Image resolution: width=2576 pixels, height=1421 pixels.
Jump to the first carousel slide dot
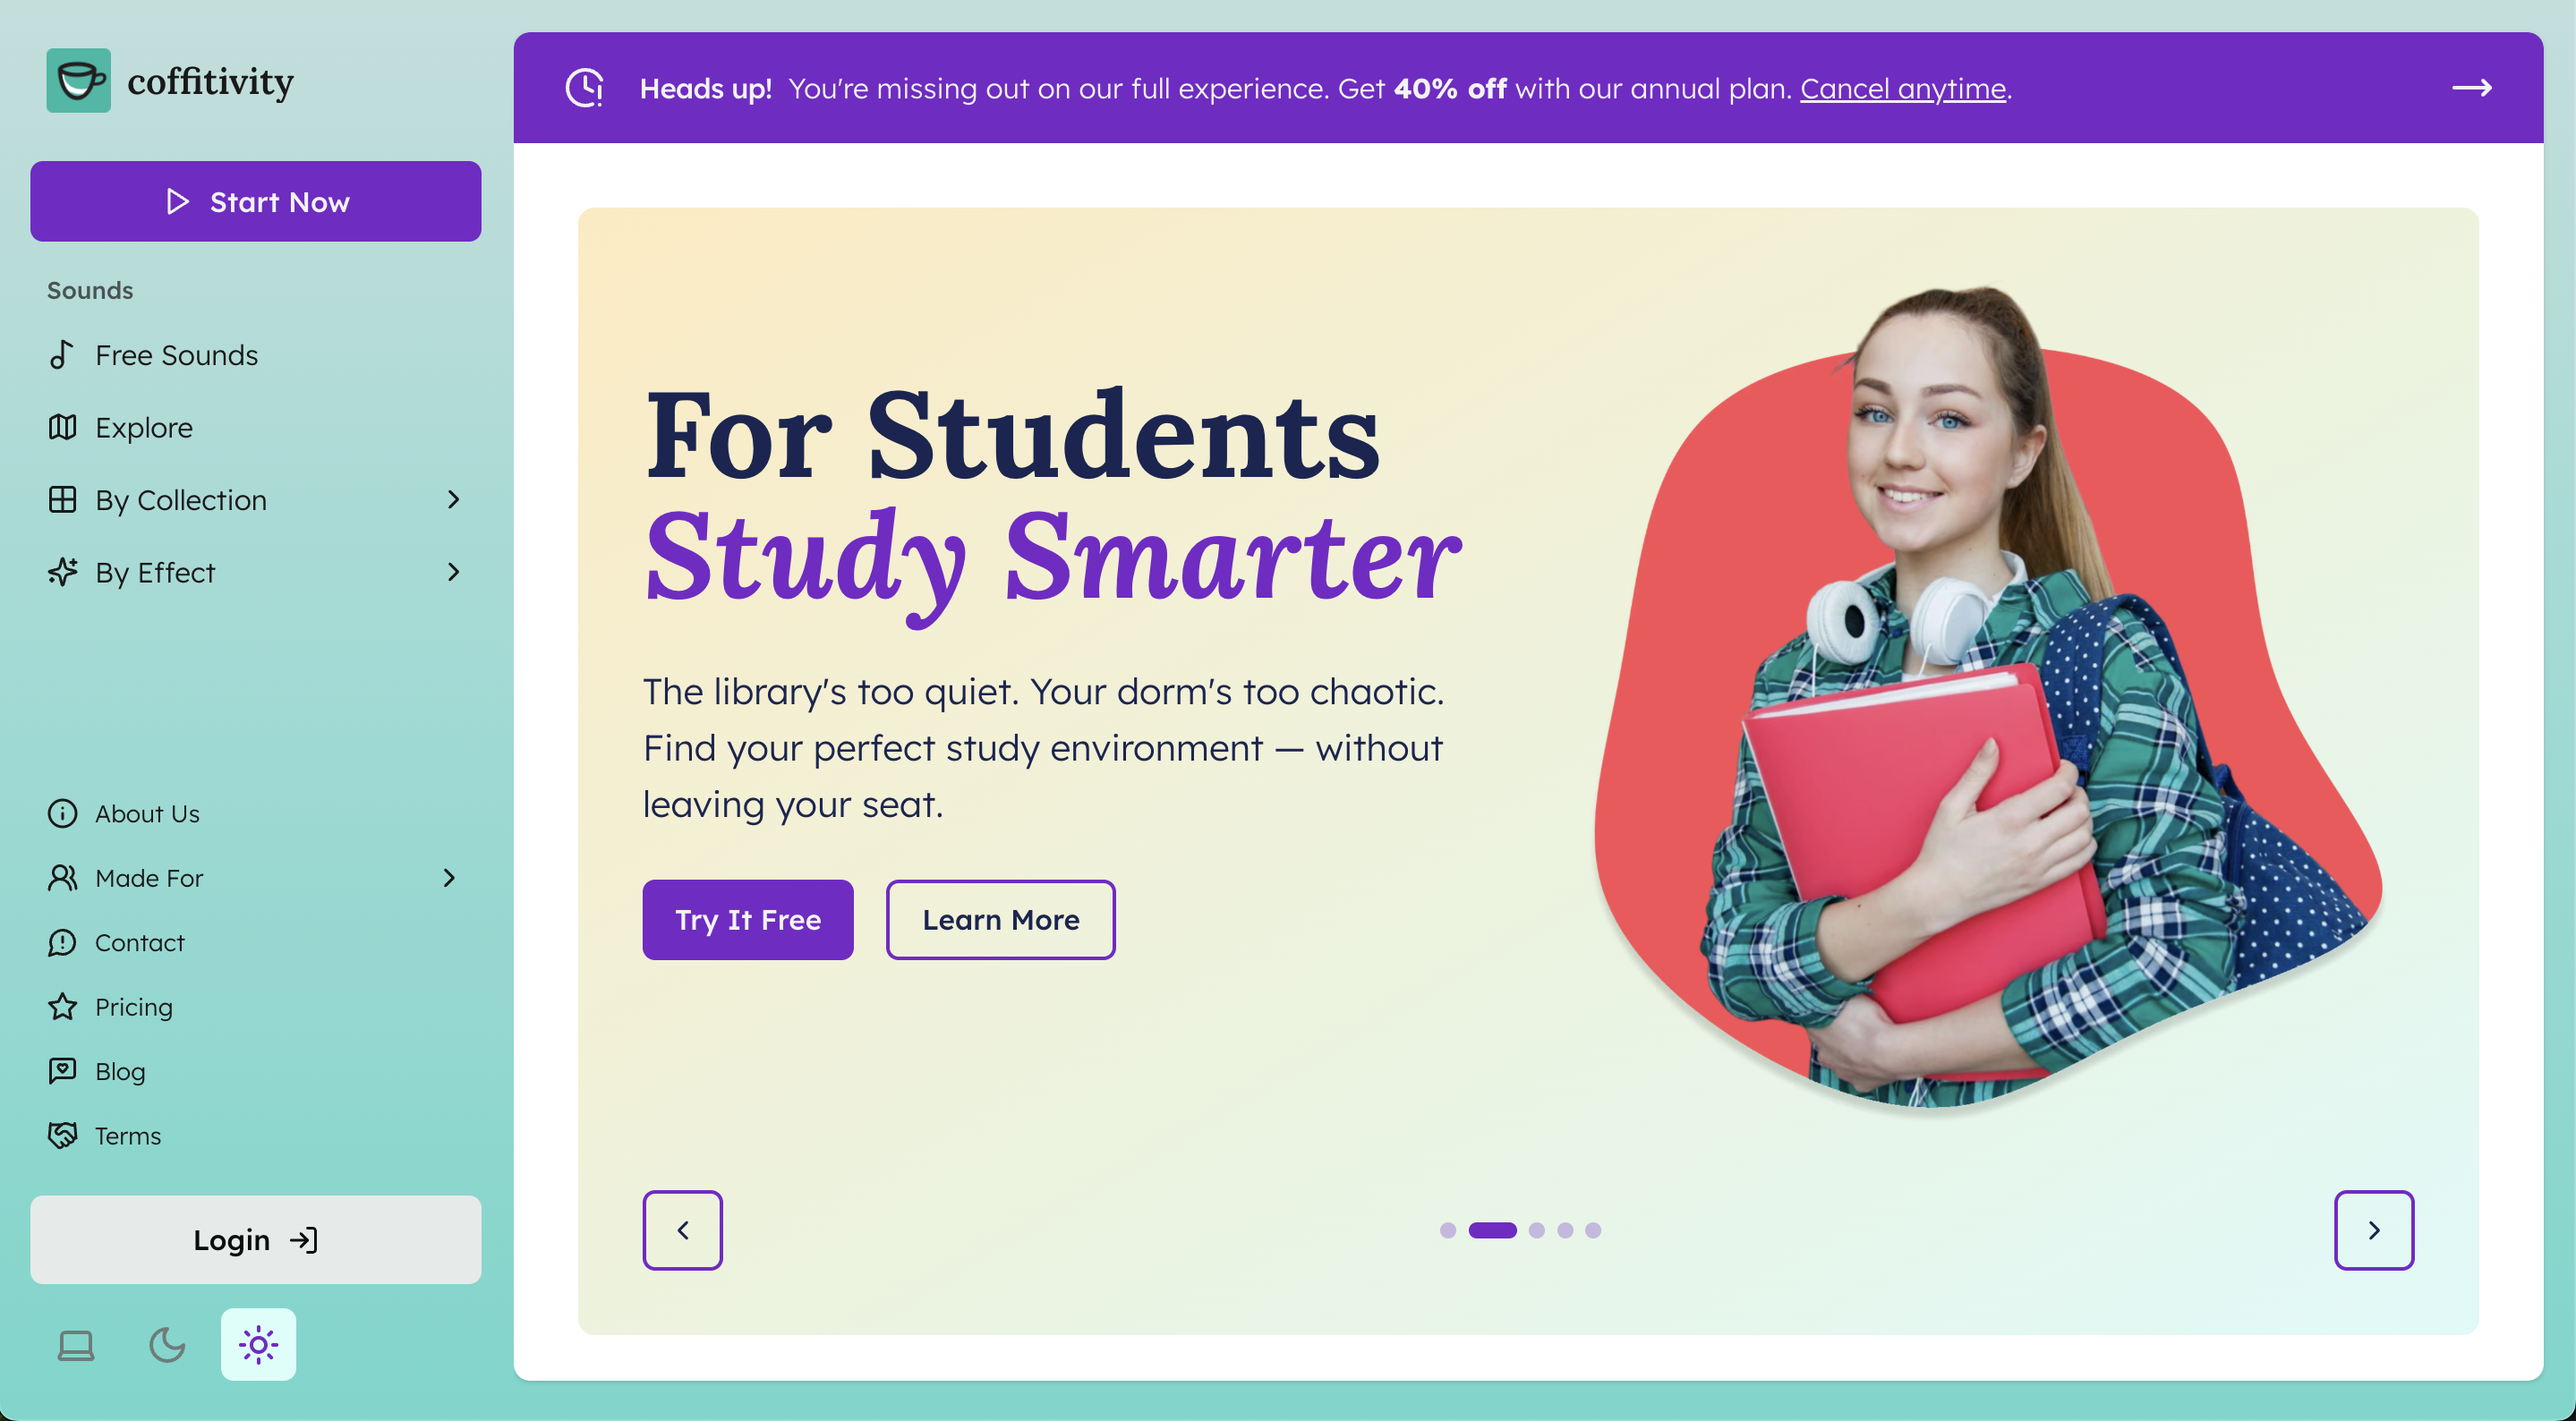point(1448,1231)
